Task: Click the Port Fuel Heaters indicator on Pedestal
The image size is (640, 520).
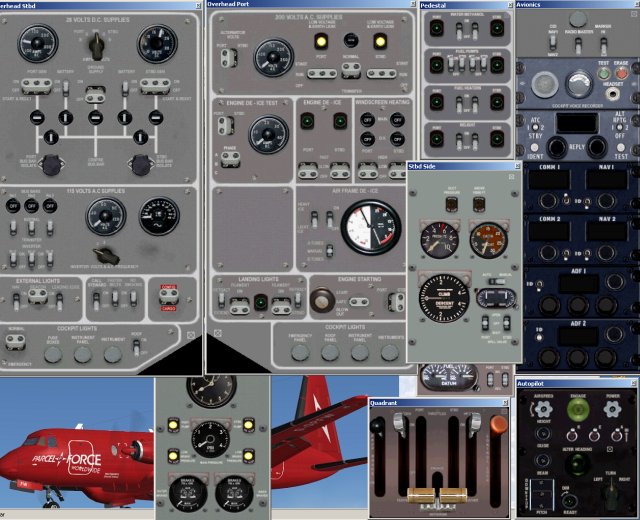Action: point(436,102)
